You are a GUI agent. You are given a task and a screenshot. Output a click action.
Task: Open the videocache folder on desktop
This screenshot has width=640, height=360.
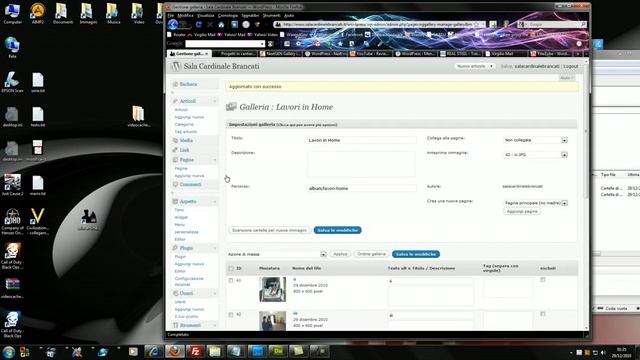point(138,116)
